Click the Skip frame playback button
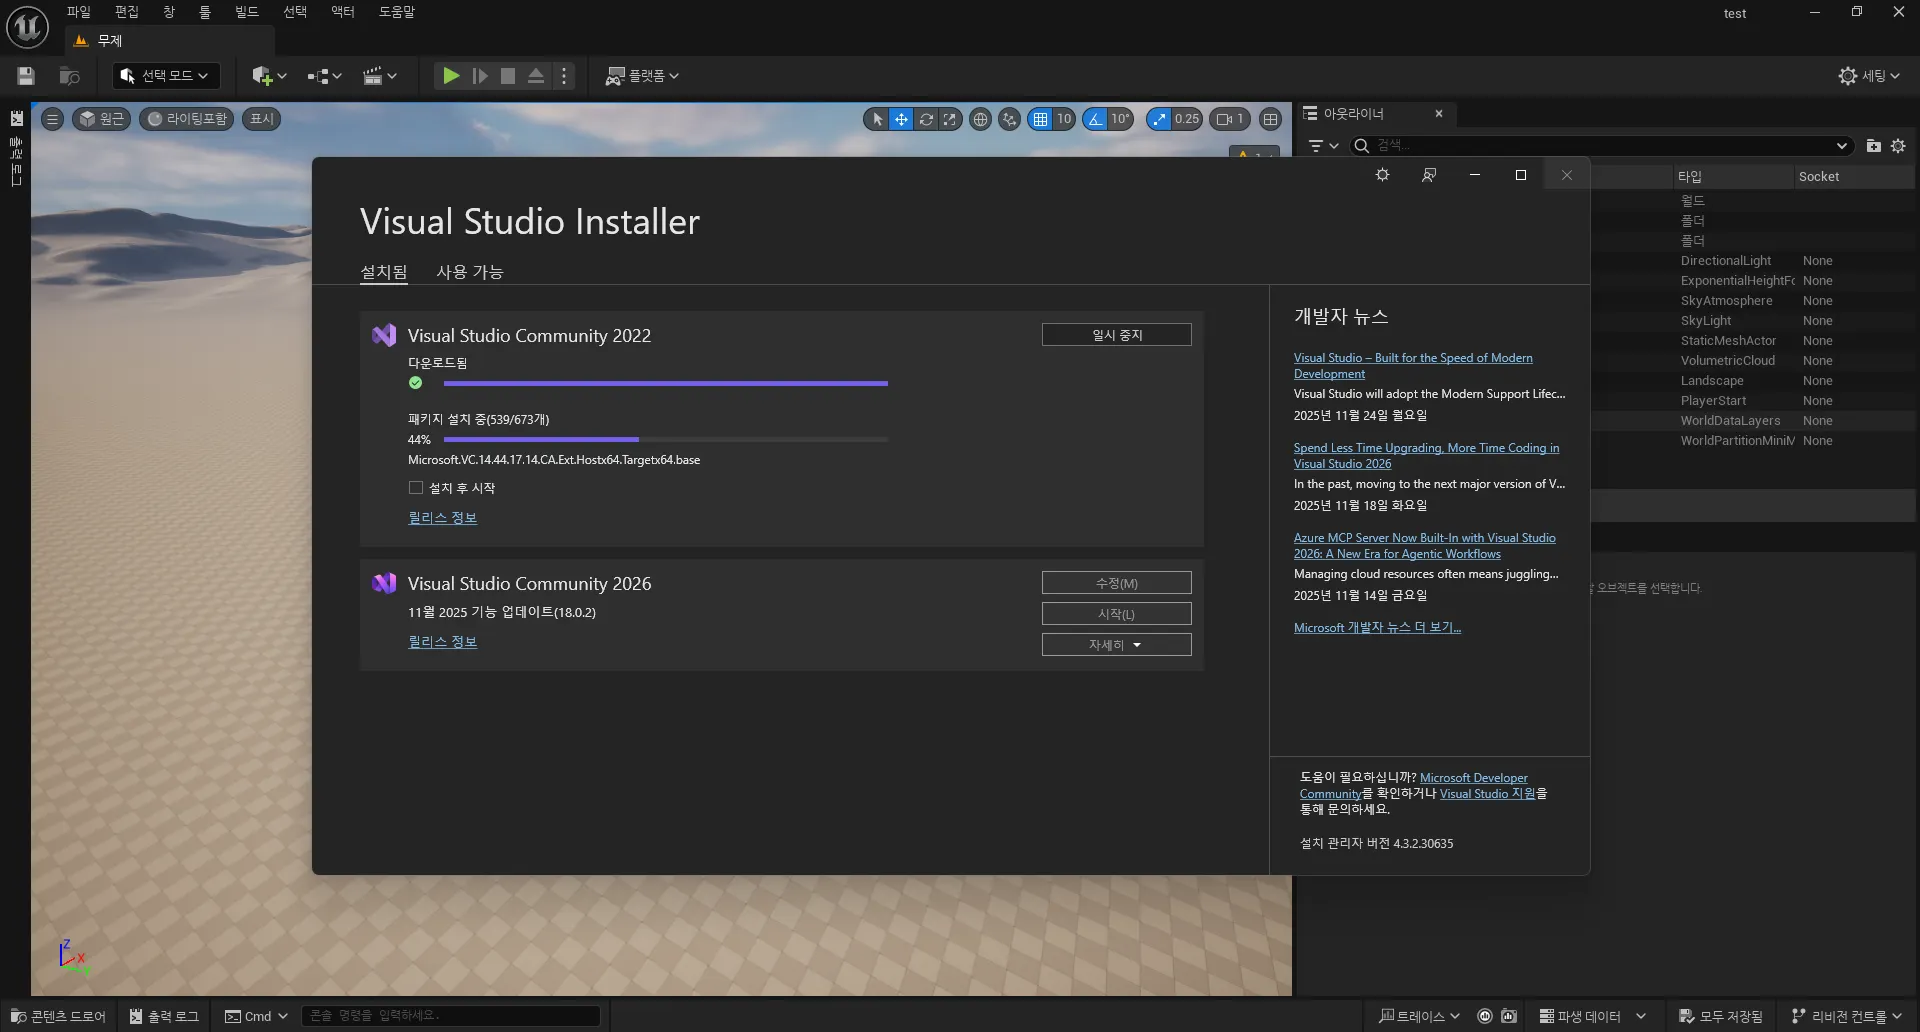1920x1032 pixels. [x=480, y=76]
